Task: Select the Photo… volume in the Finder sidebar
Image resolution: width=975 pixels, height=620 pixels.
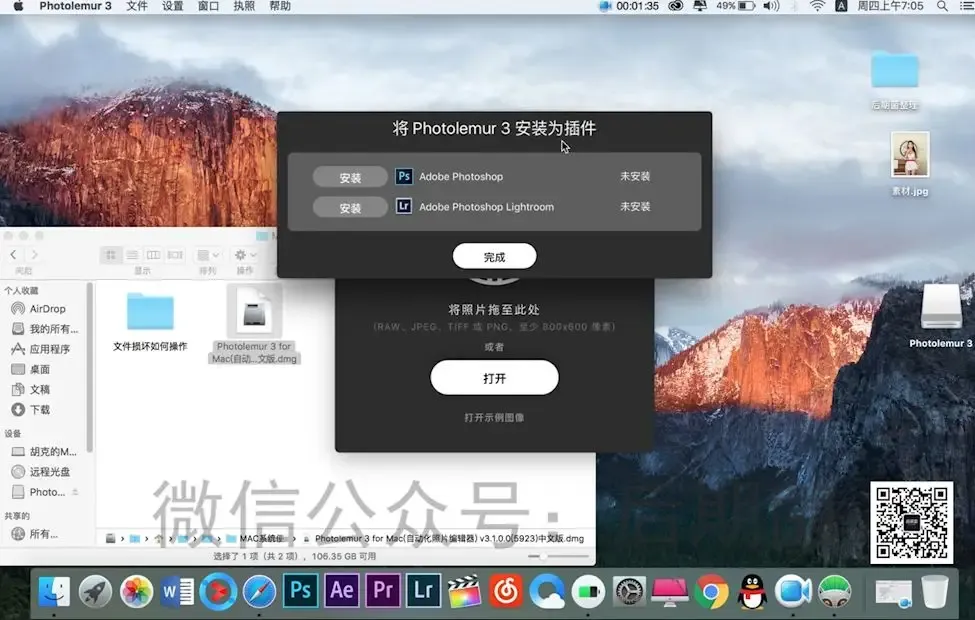Action: [x=40, y=492]
